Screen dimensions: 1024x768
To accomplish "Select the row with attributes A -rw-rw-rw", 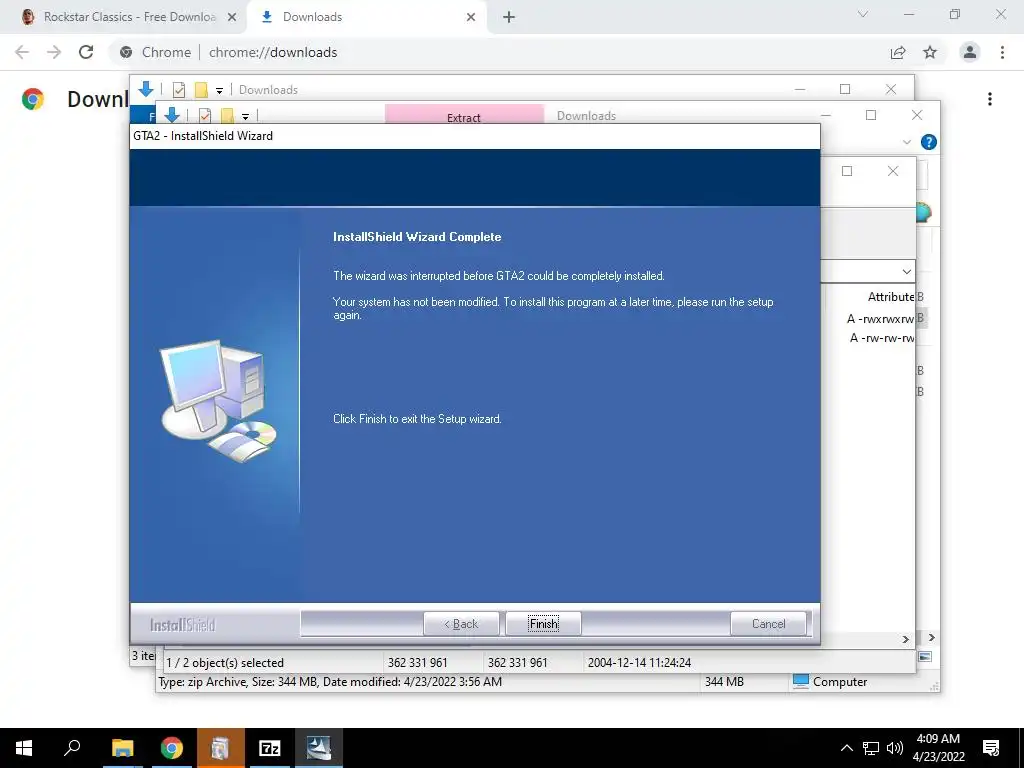I will pyautogui.click(x=882, y=338).
